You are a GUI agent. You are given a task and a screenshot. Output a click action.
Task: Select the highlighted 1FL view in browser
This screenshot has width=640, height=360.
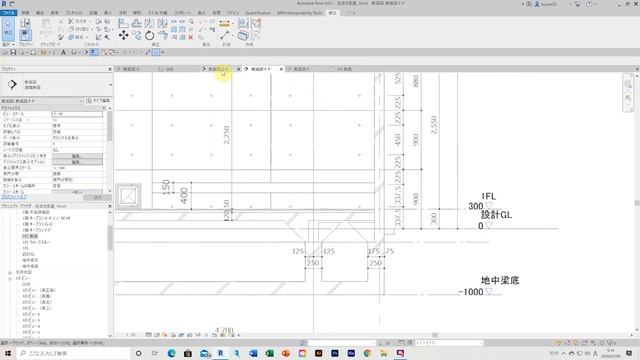click(30, 236)
